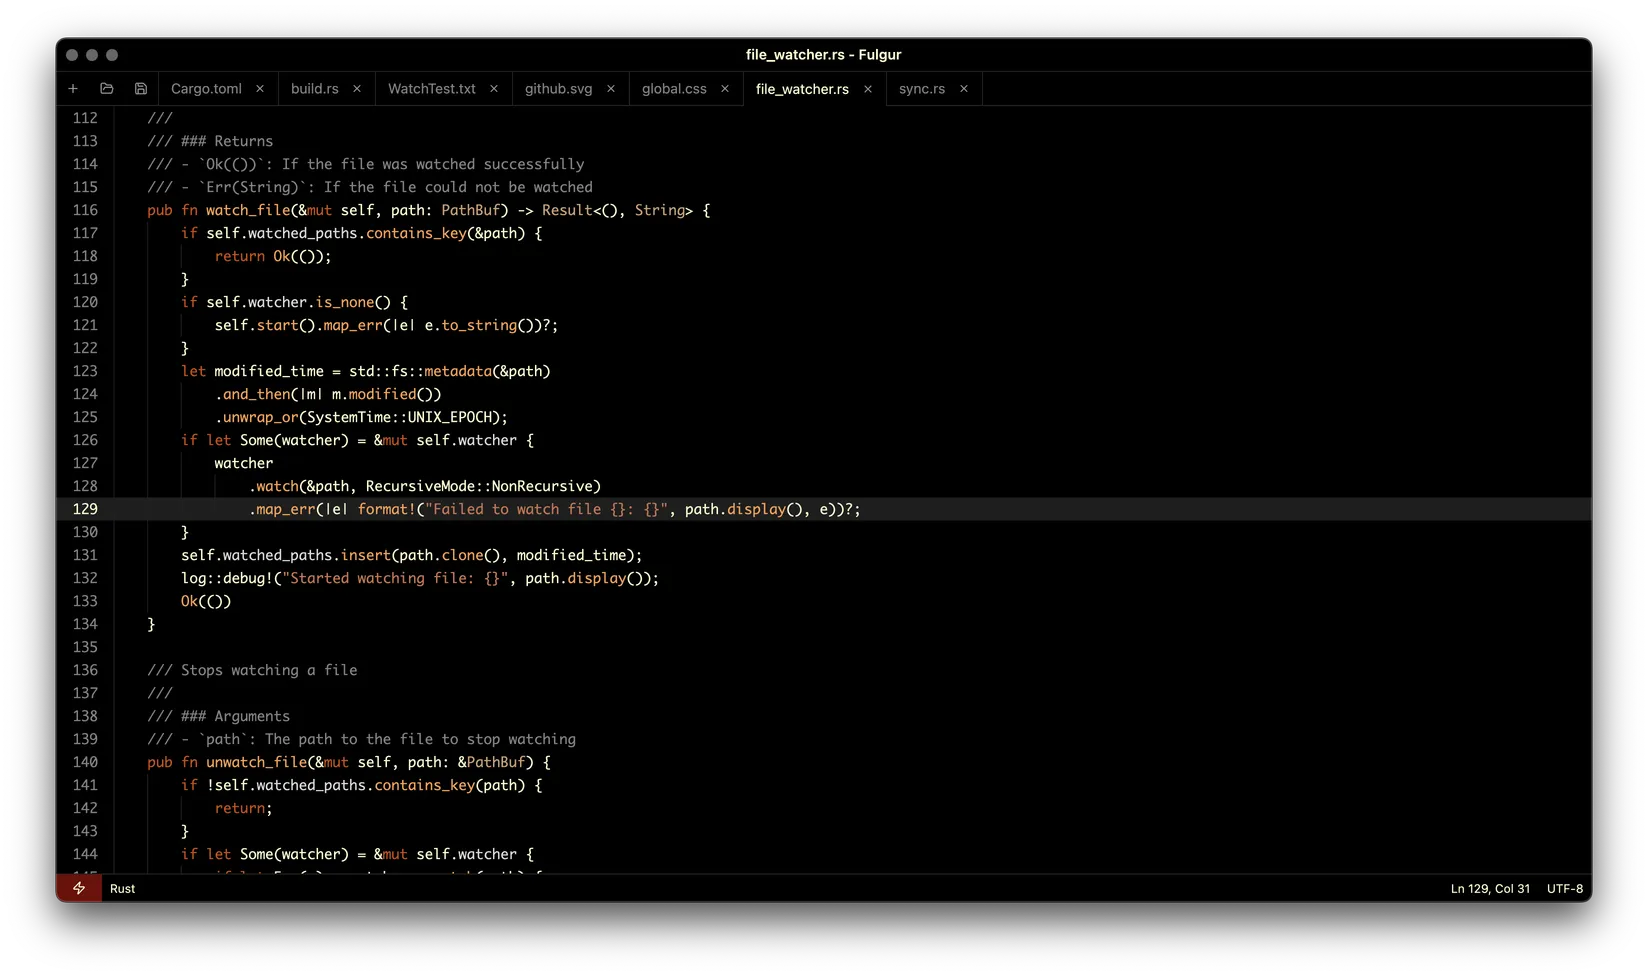This screenshot has width=1648, height=976.
Task: Place cursor on the unwatch_file function name
Action: click(x=256, y=762)
